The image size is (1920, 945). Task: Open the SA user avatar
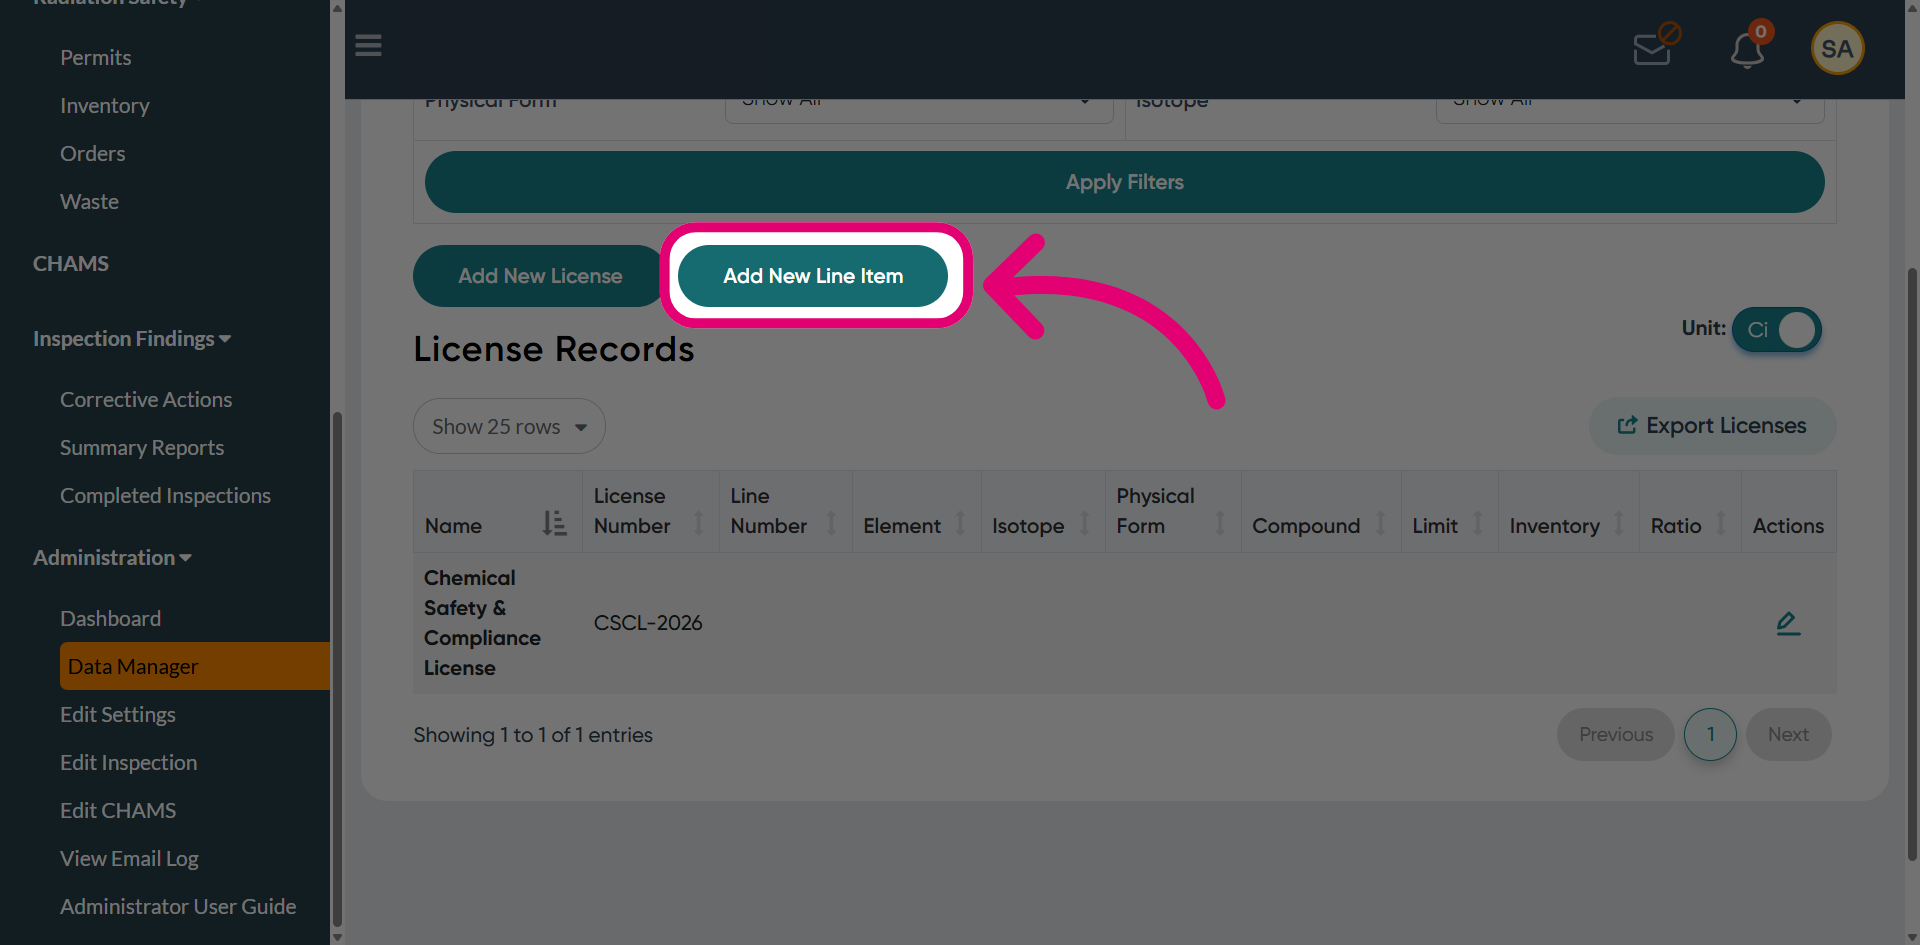click(x=1837, y=48)
